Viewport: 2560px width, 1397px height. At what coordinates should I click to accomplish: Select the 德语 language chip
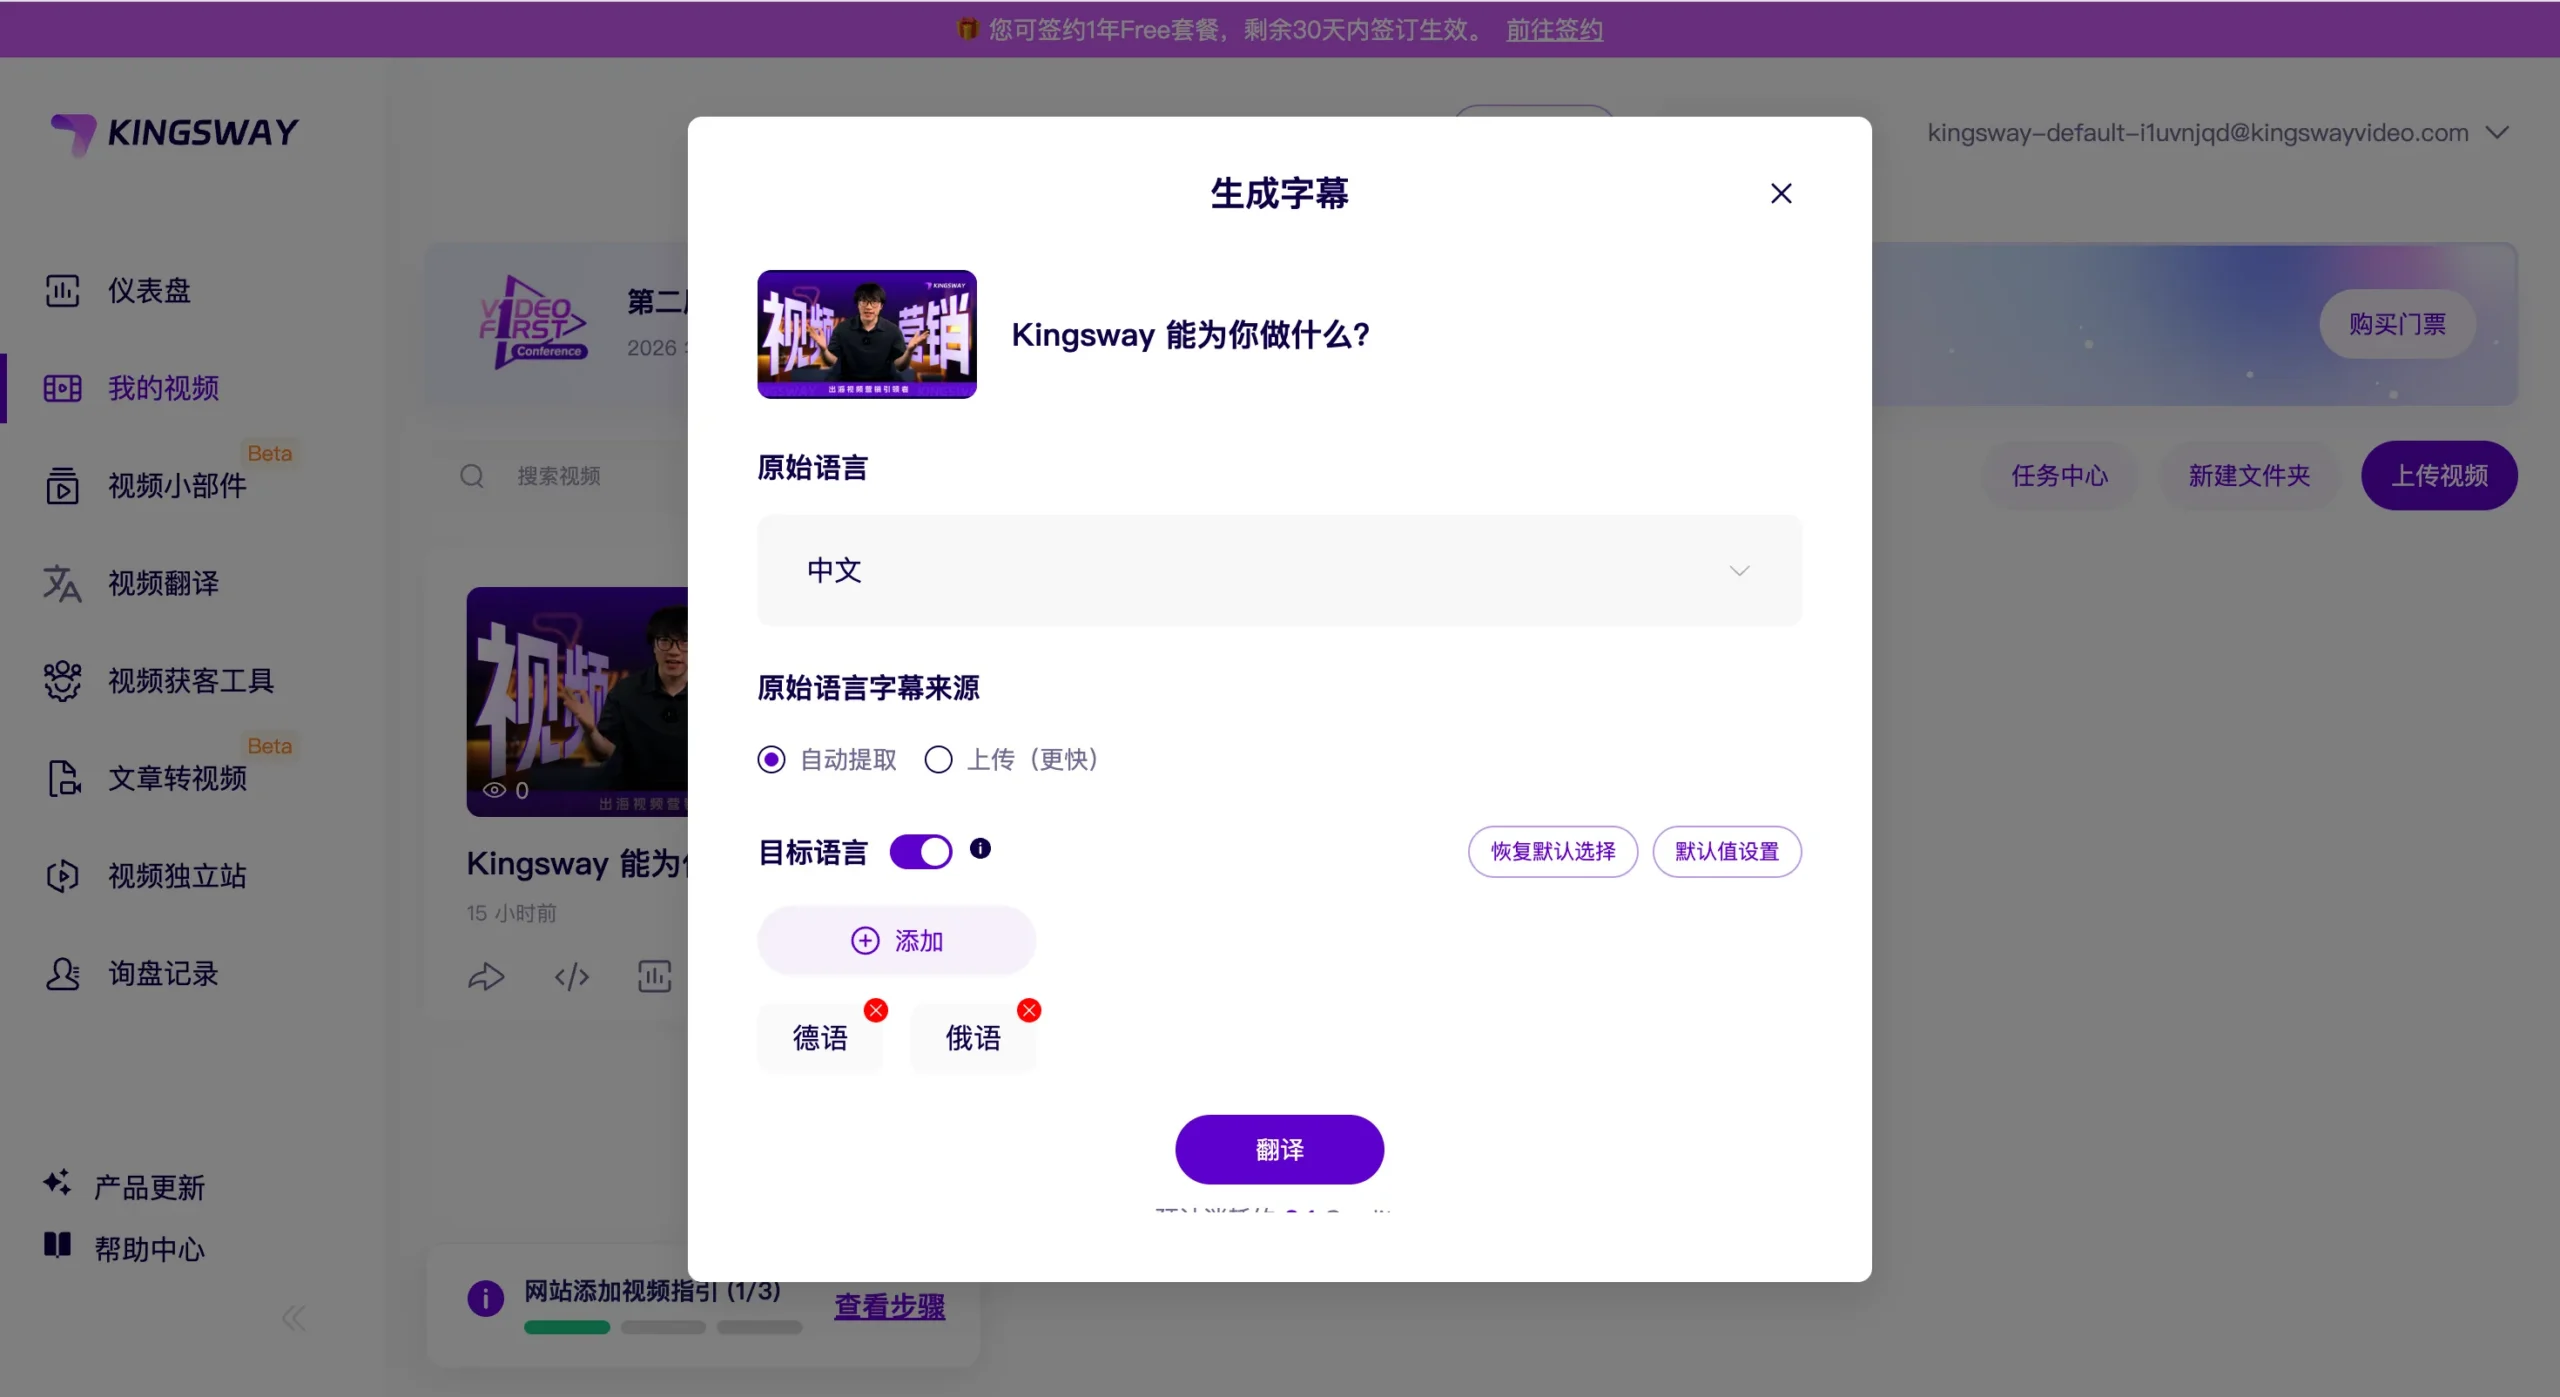point(820,1038)
